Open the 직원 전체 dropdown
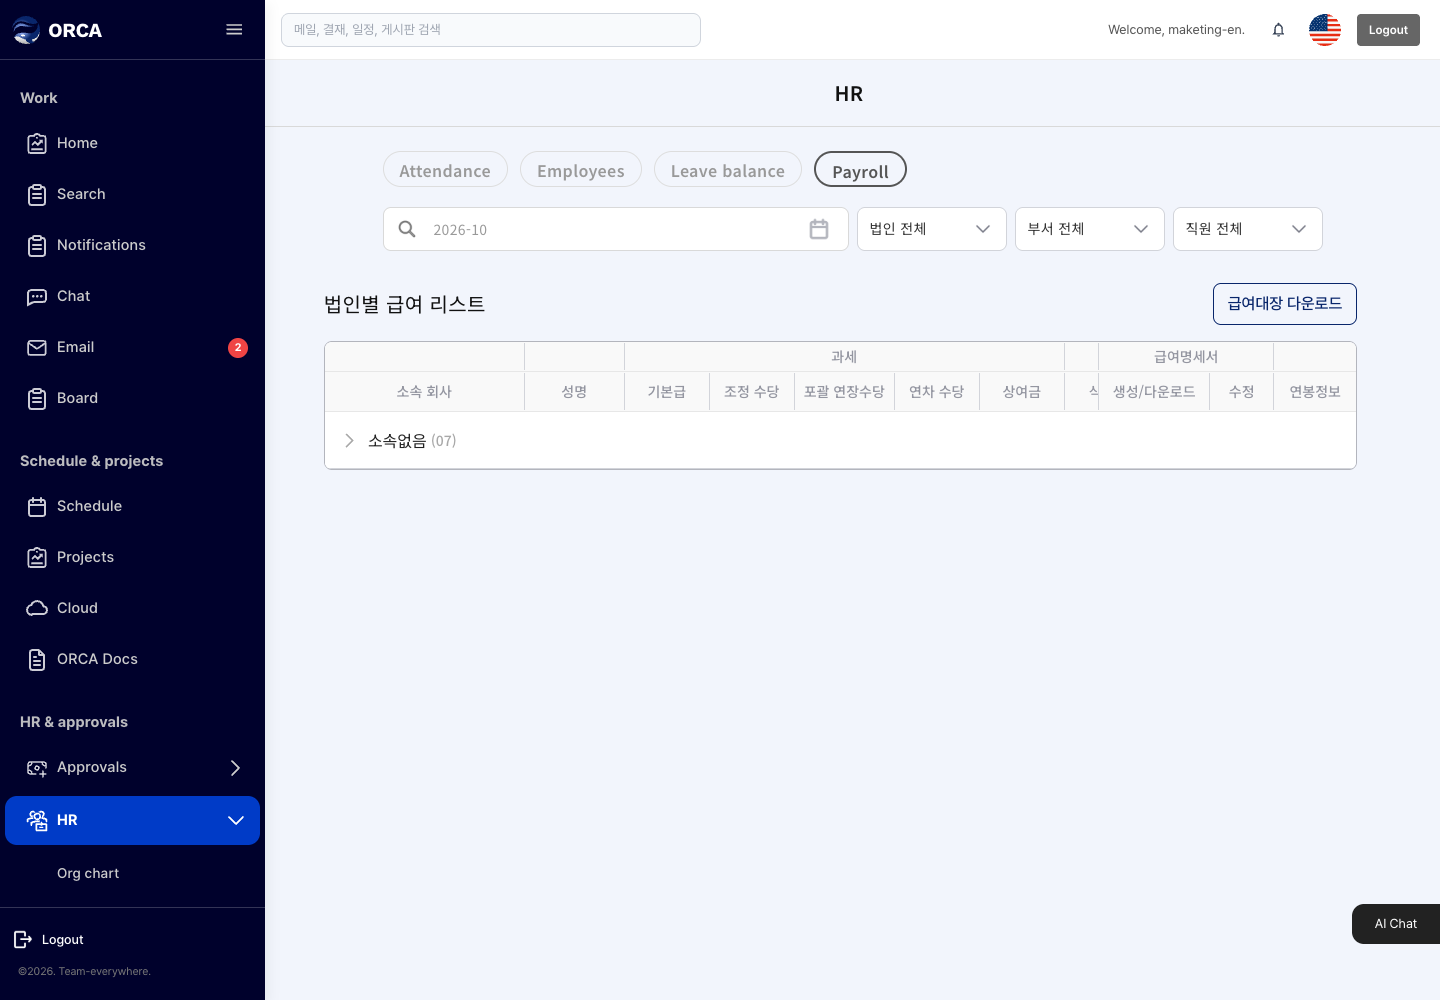Viewport: 1440px width, 1000px height. (1247, 229)
